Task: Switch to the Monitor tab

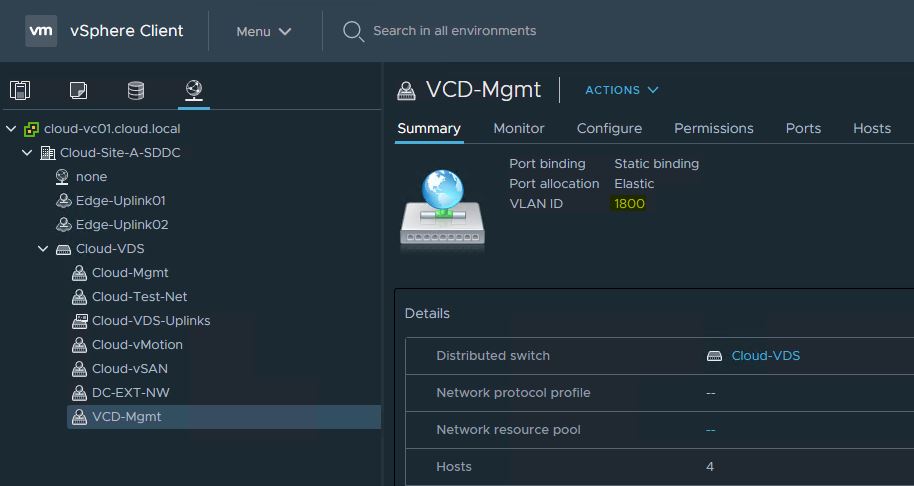Action: (518, 128)
